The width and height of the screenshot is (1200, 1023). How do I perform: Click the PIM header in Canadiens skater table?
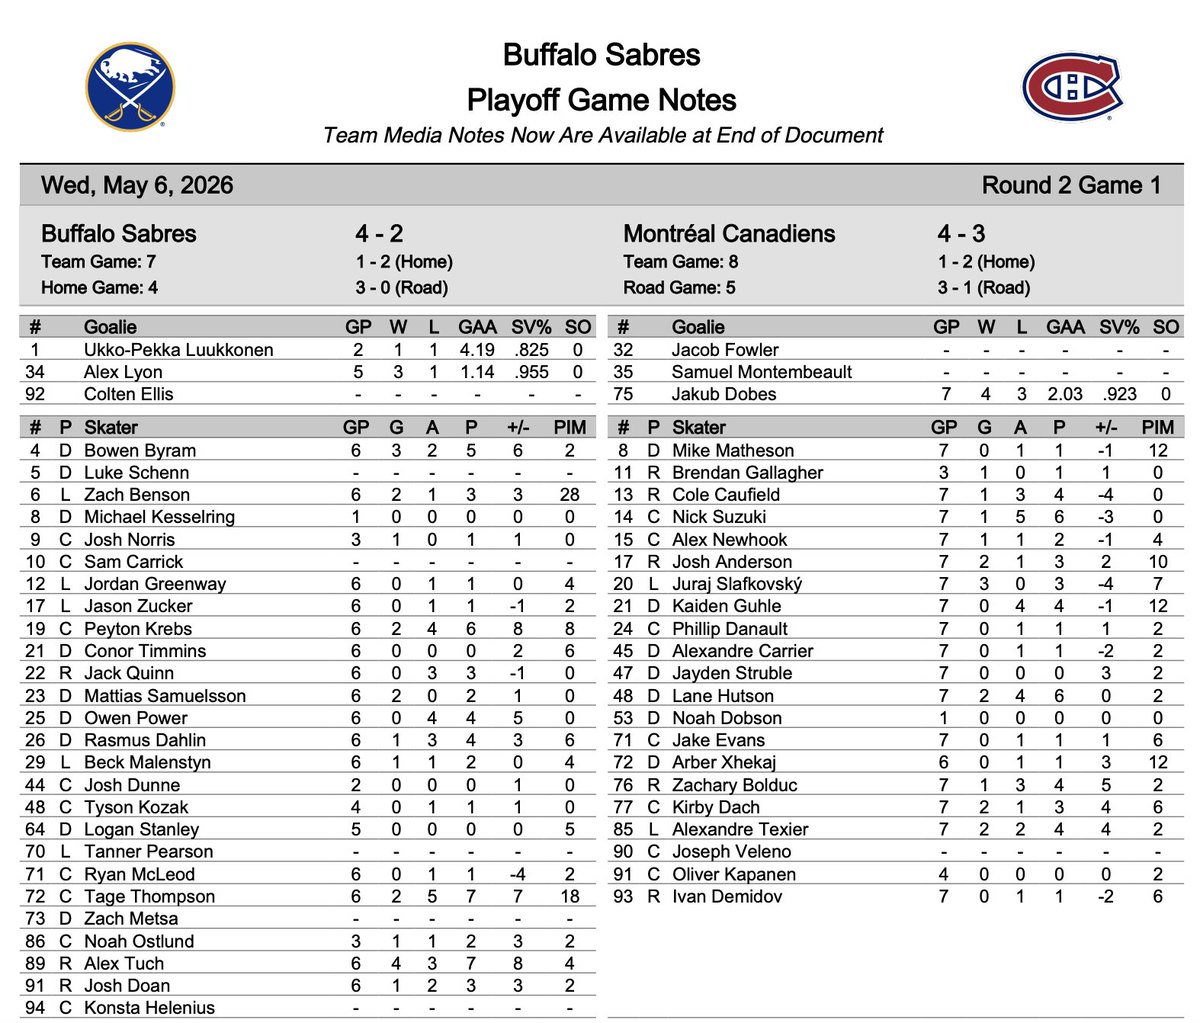[1157, 427]
